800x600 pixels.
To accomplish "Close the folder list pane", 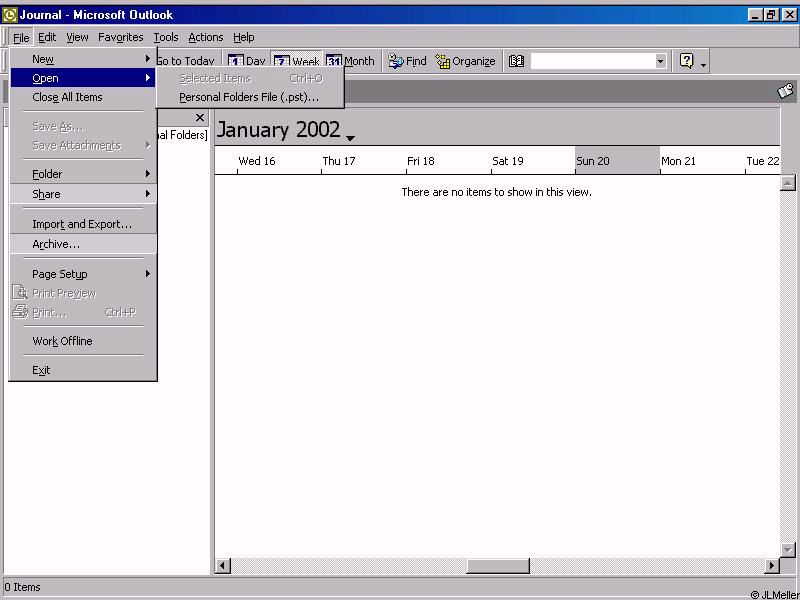I will pyautogui.click(x=200, y=118).
